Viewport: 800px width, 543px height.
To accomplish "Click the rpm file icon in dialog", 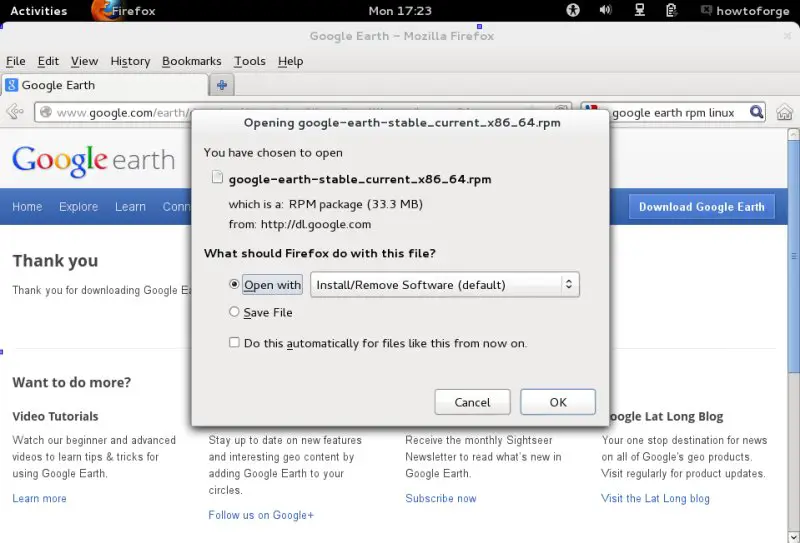I will pyautogui.click(x=217, y=177).
